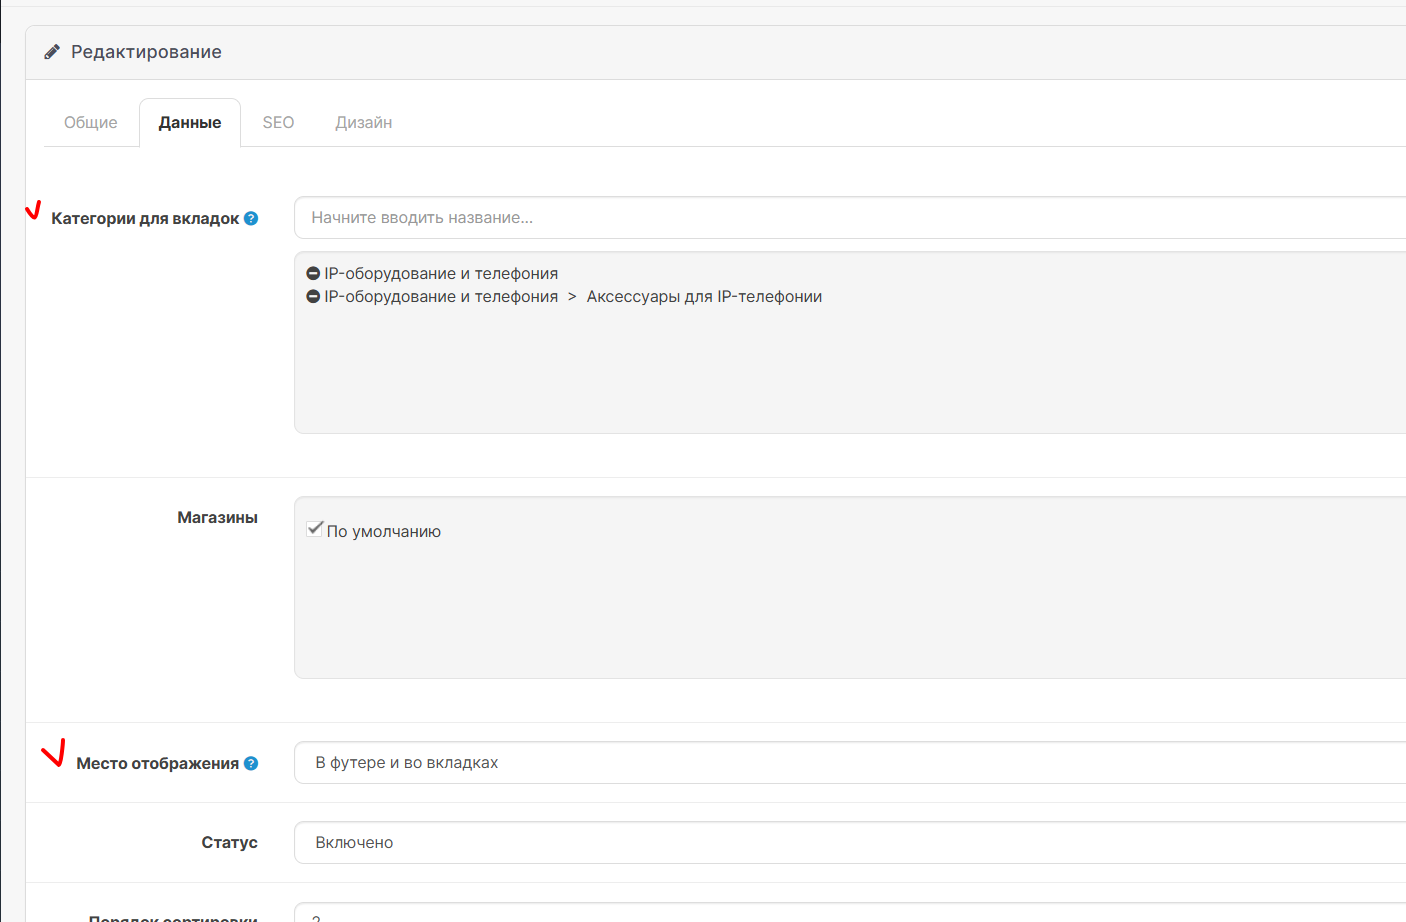Click Аксессуары для IP-телефонии category text
Image resolution: width=1406 pixels, height=922 pixels.
pos(704,297)
